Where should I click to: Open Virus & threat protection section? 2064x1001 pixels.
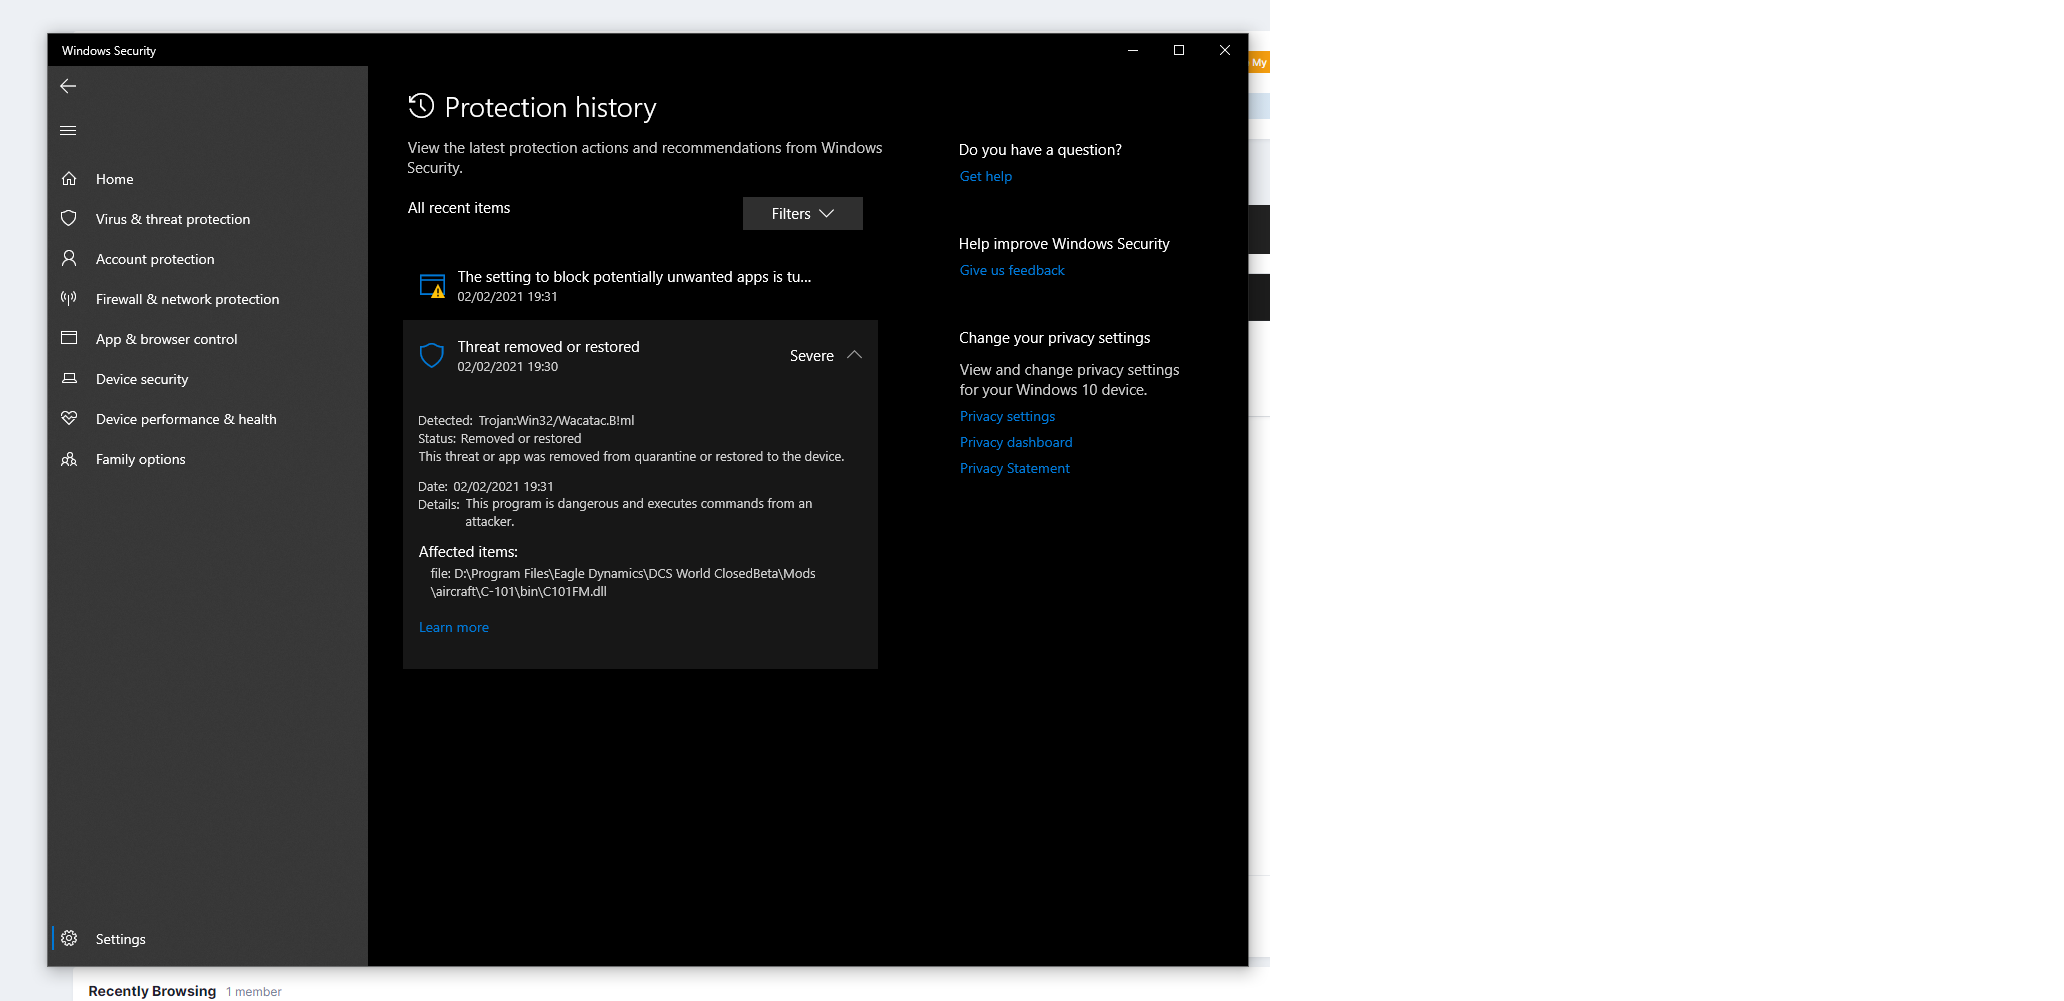[208, 219]
